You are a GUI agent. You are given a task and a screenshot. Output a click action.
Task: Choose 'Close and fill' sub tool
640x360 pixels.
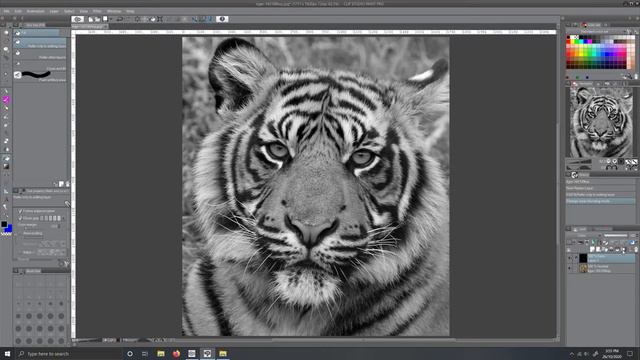[x=40, y=65]
